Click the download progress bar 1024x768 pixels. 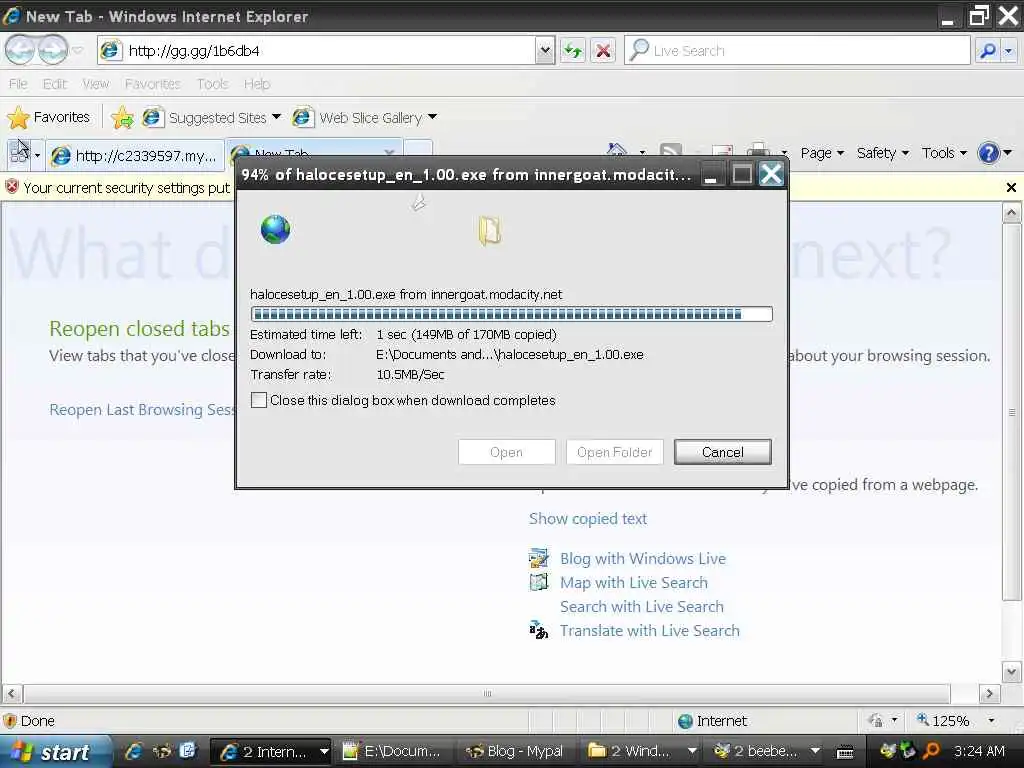click(x=511, y=314)
